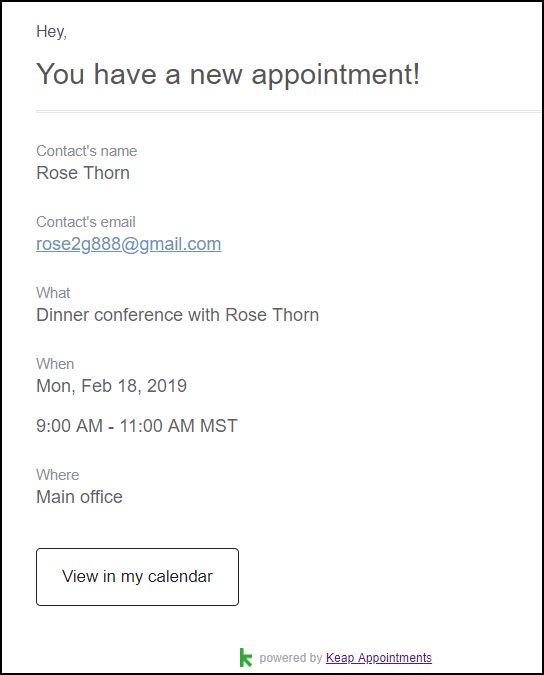Open the rose2g888@gmail.com email link

click(x=129, y=244)
